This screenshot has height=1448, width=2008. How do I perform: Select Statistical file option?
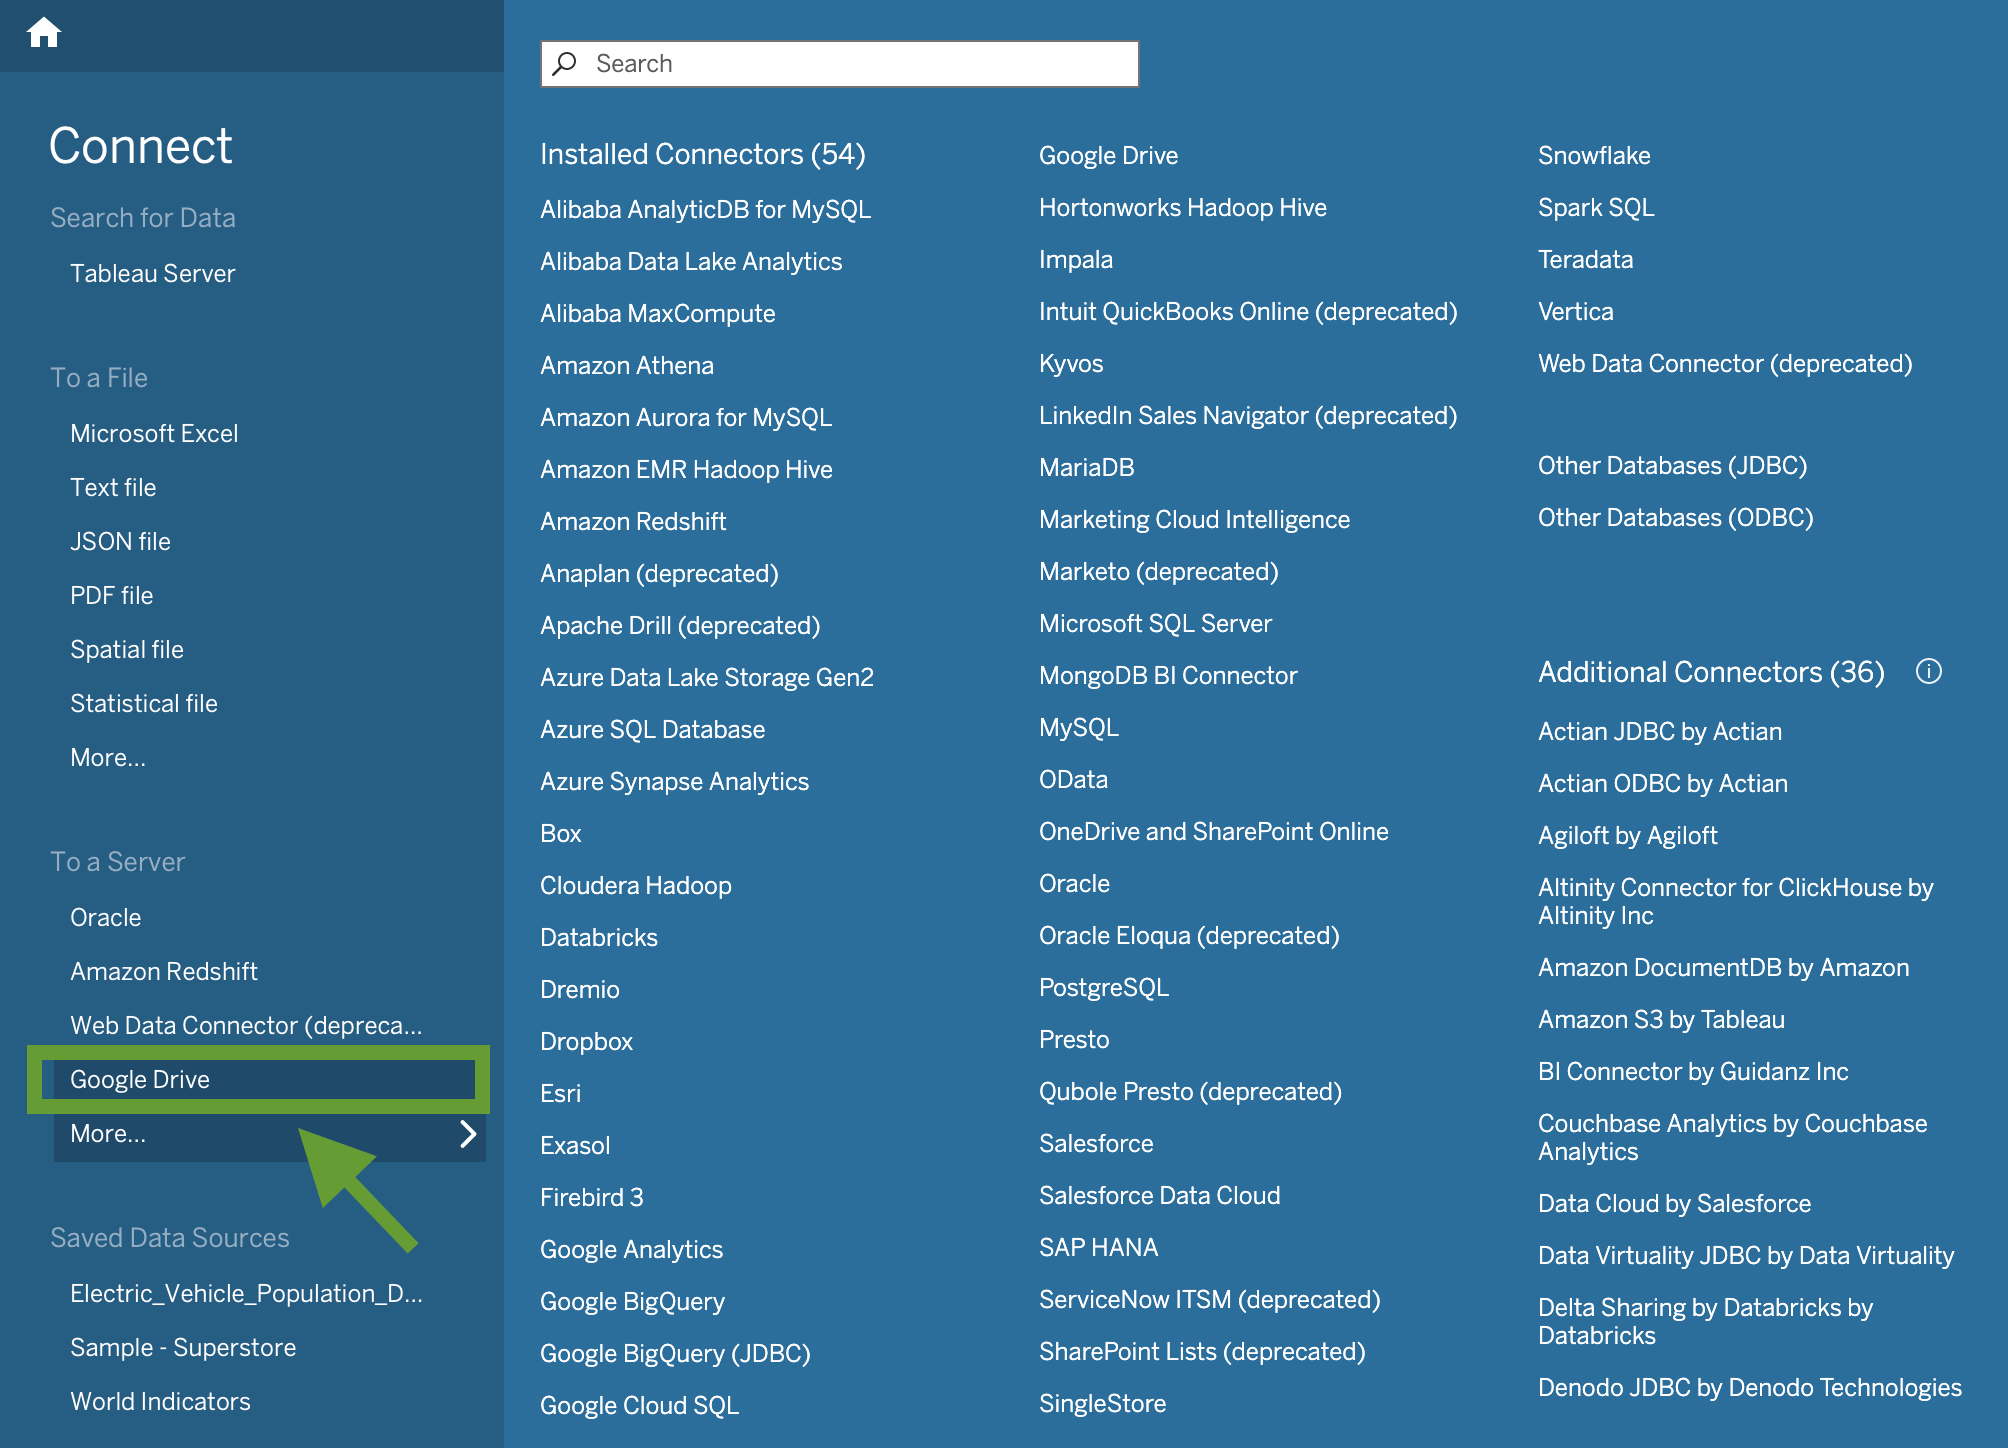[144, 704]
